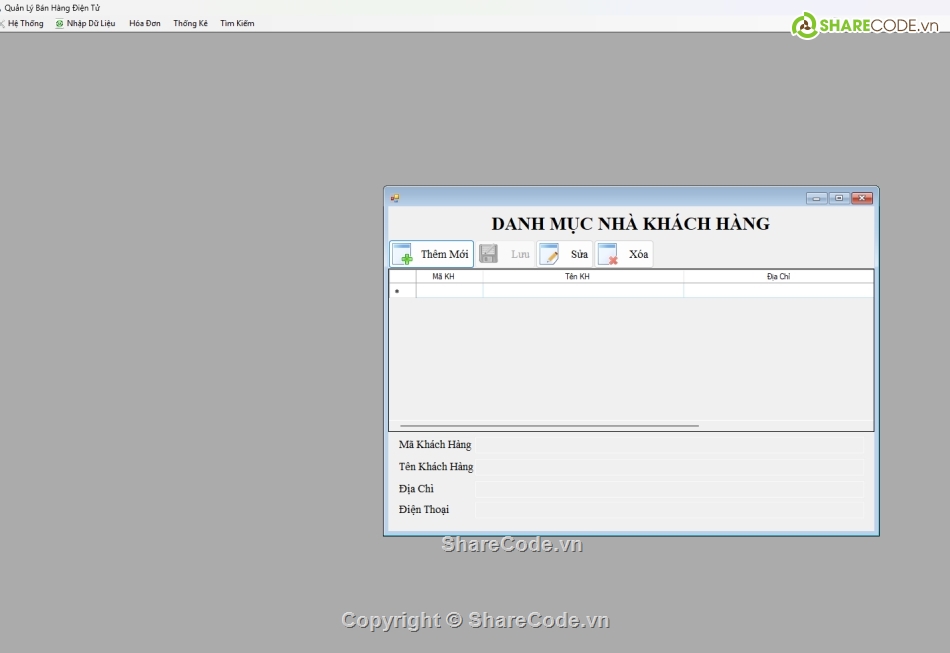The height and width of the screenshot is (653, 950).
Task: Open the Nhập Dữ Liệu menu
Action: (86, 23)
